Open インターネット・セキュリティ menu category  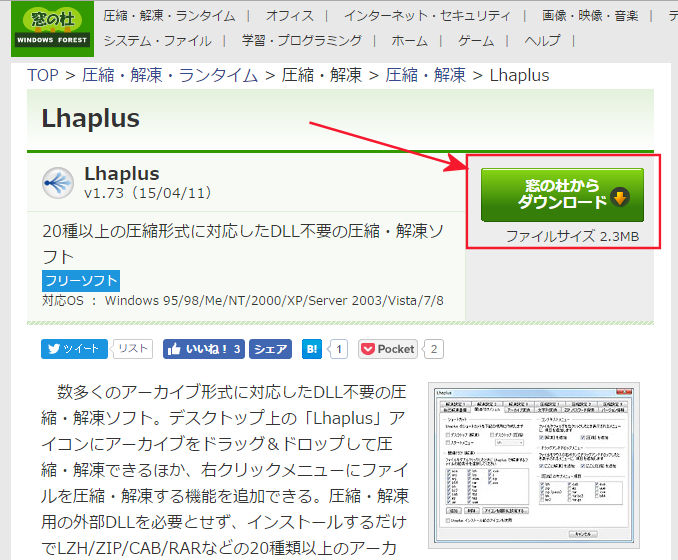pos(427,16)
